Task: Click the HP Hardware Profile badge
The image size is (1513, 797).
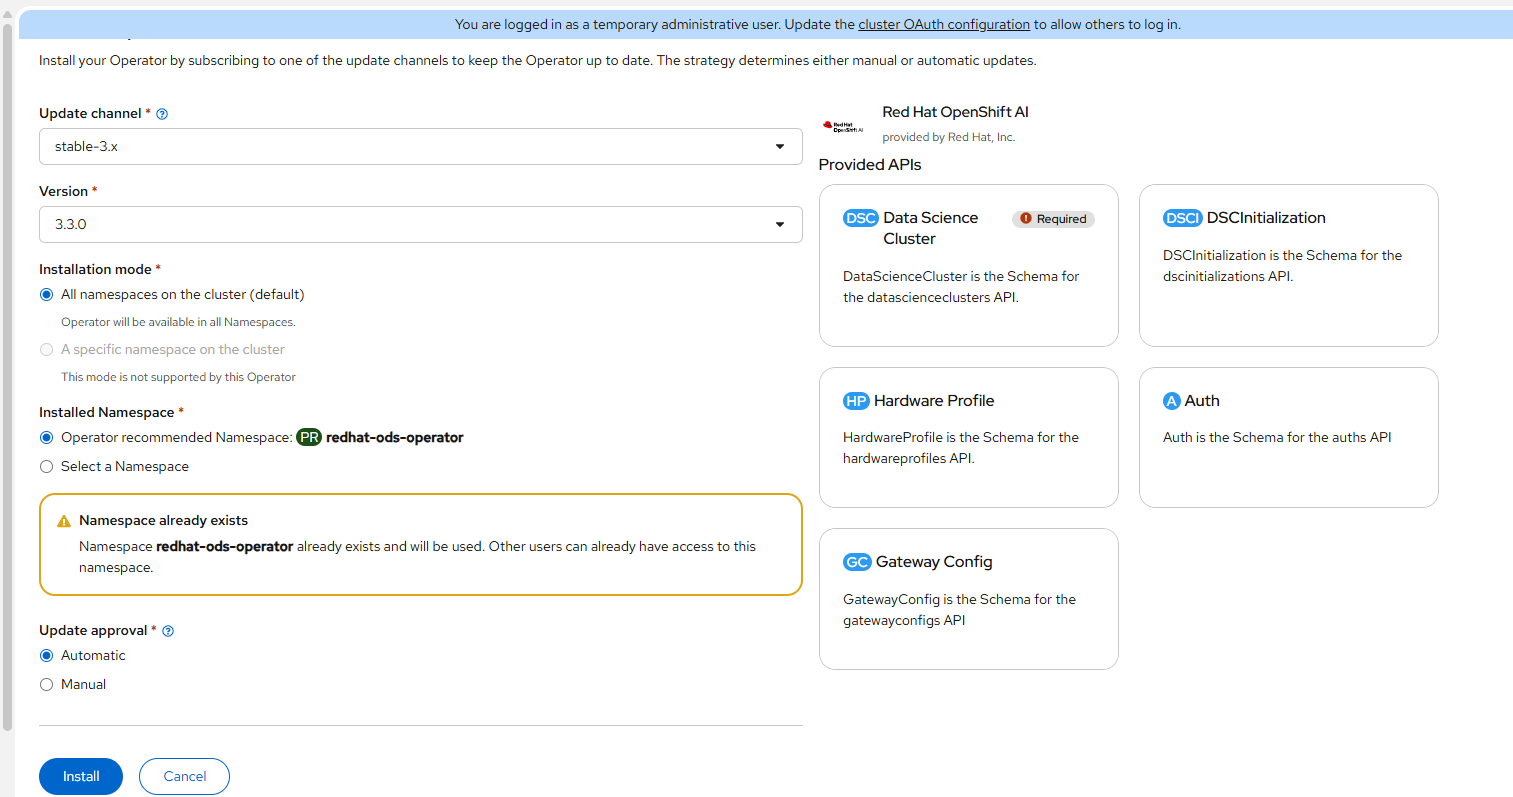Action: (856, 401)
